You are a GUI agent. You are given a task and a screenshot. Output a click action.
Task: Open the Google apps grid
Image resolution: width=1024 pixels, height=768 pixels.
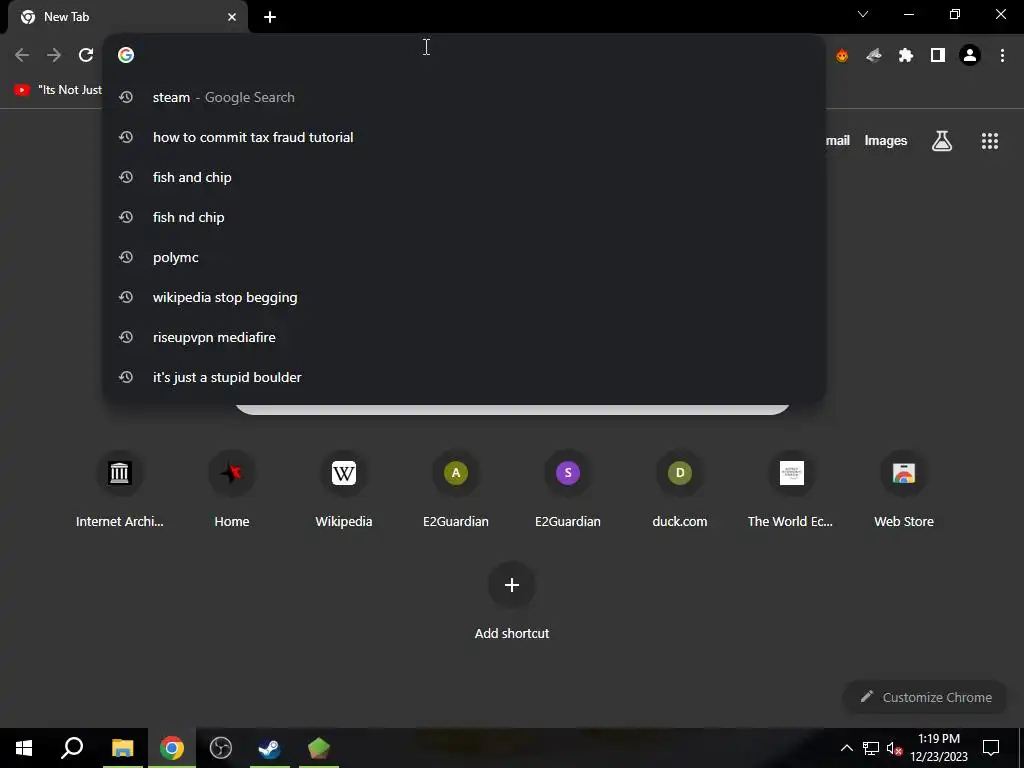point(989,140)
